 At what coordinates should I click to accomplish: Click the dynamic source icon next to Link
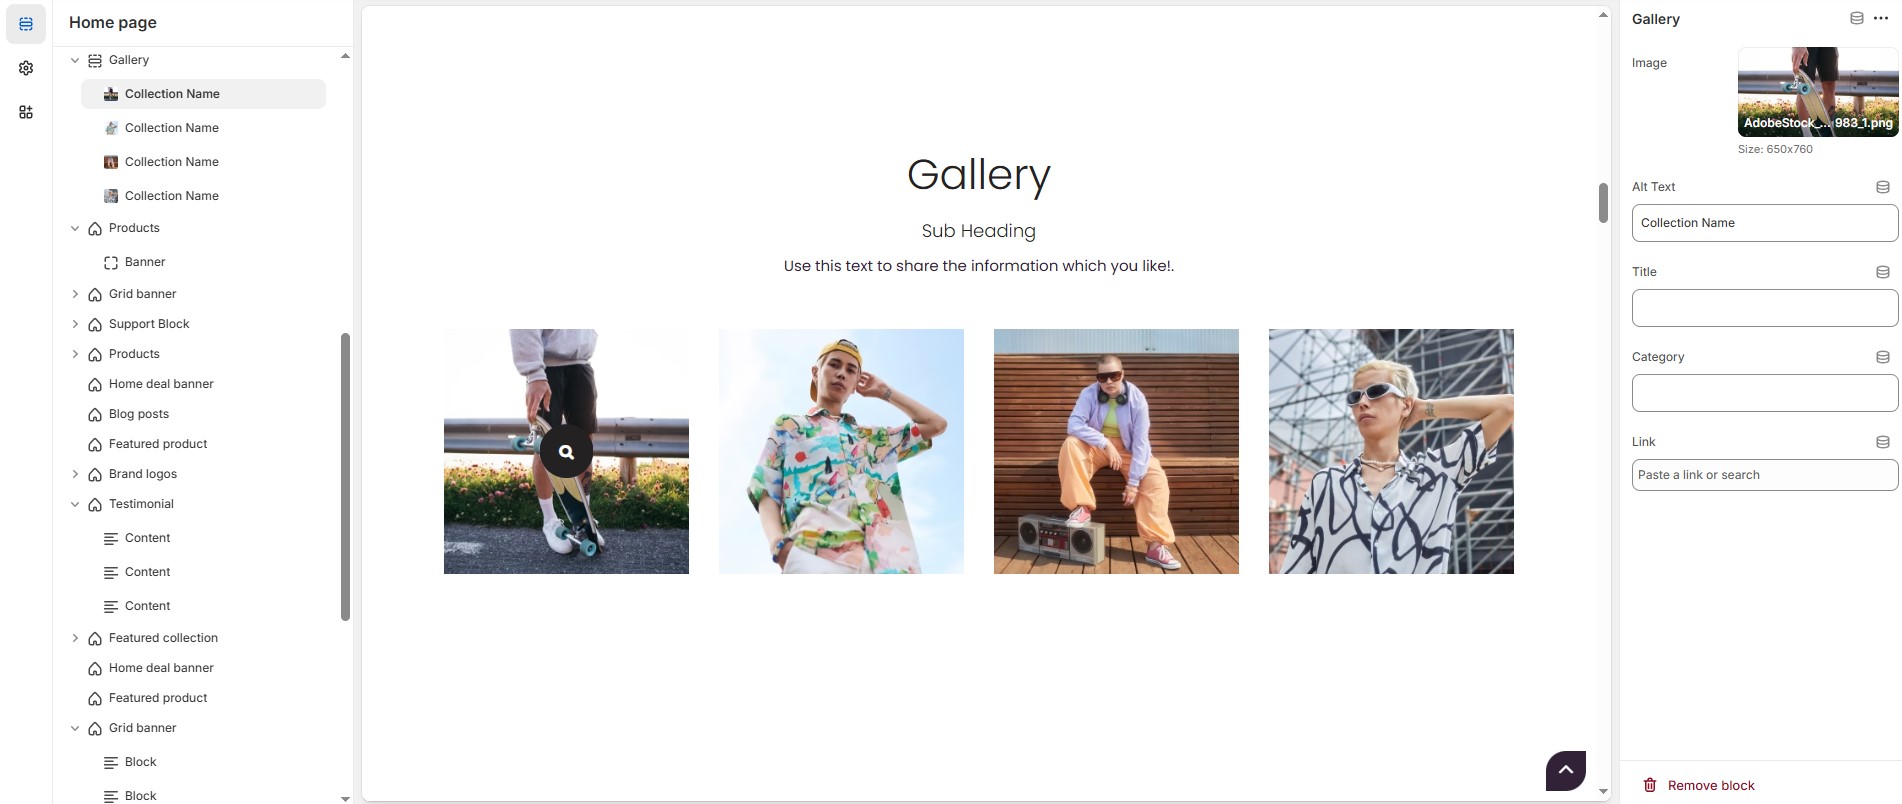click(x=1882, y=442)
